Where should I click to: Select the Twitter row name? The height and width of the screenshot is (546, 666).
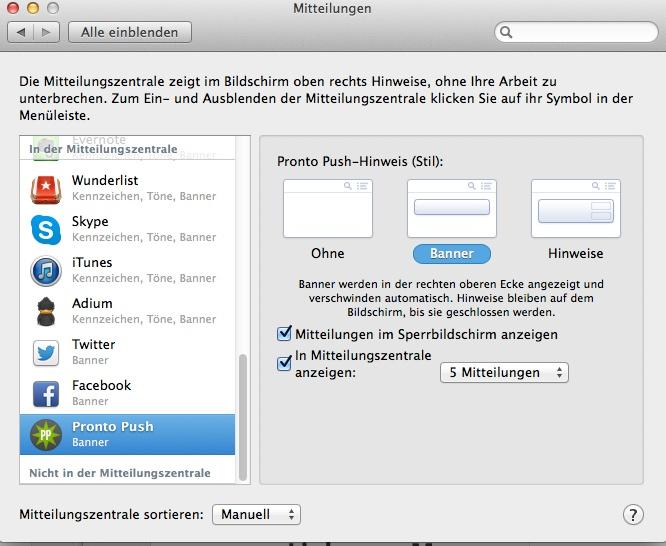93,344
